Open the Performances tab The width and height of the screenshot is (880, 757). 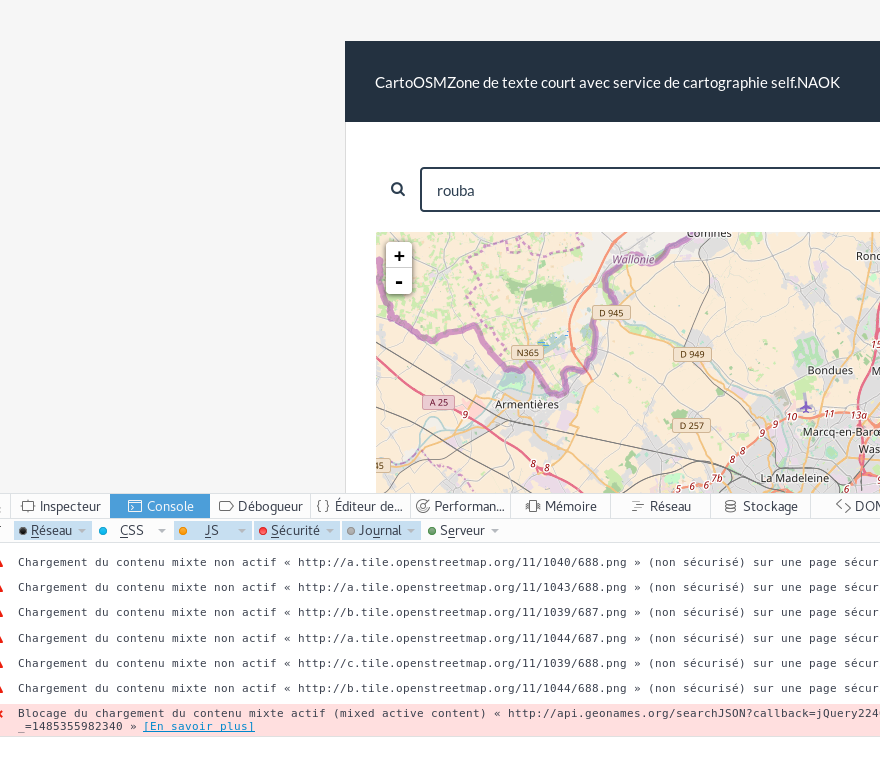point(460,506)
